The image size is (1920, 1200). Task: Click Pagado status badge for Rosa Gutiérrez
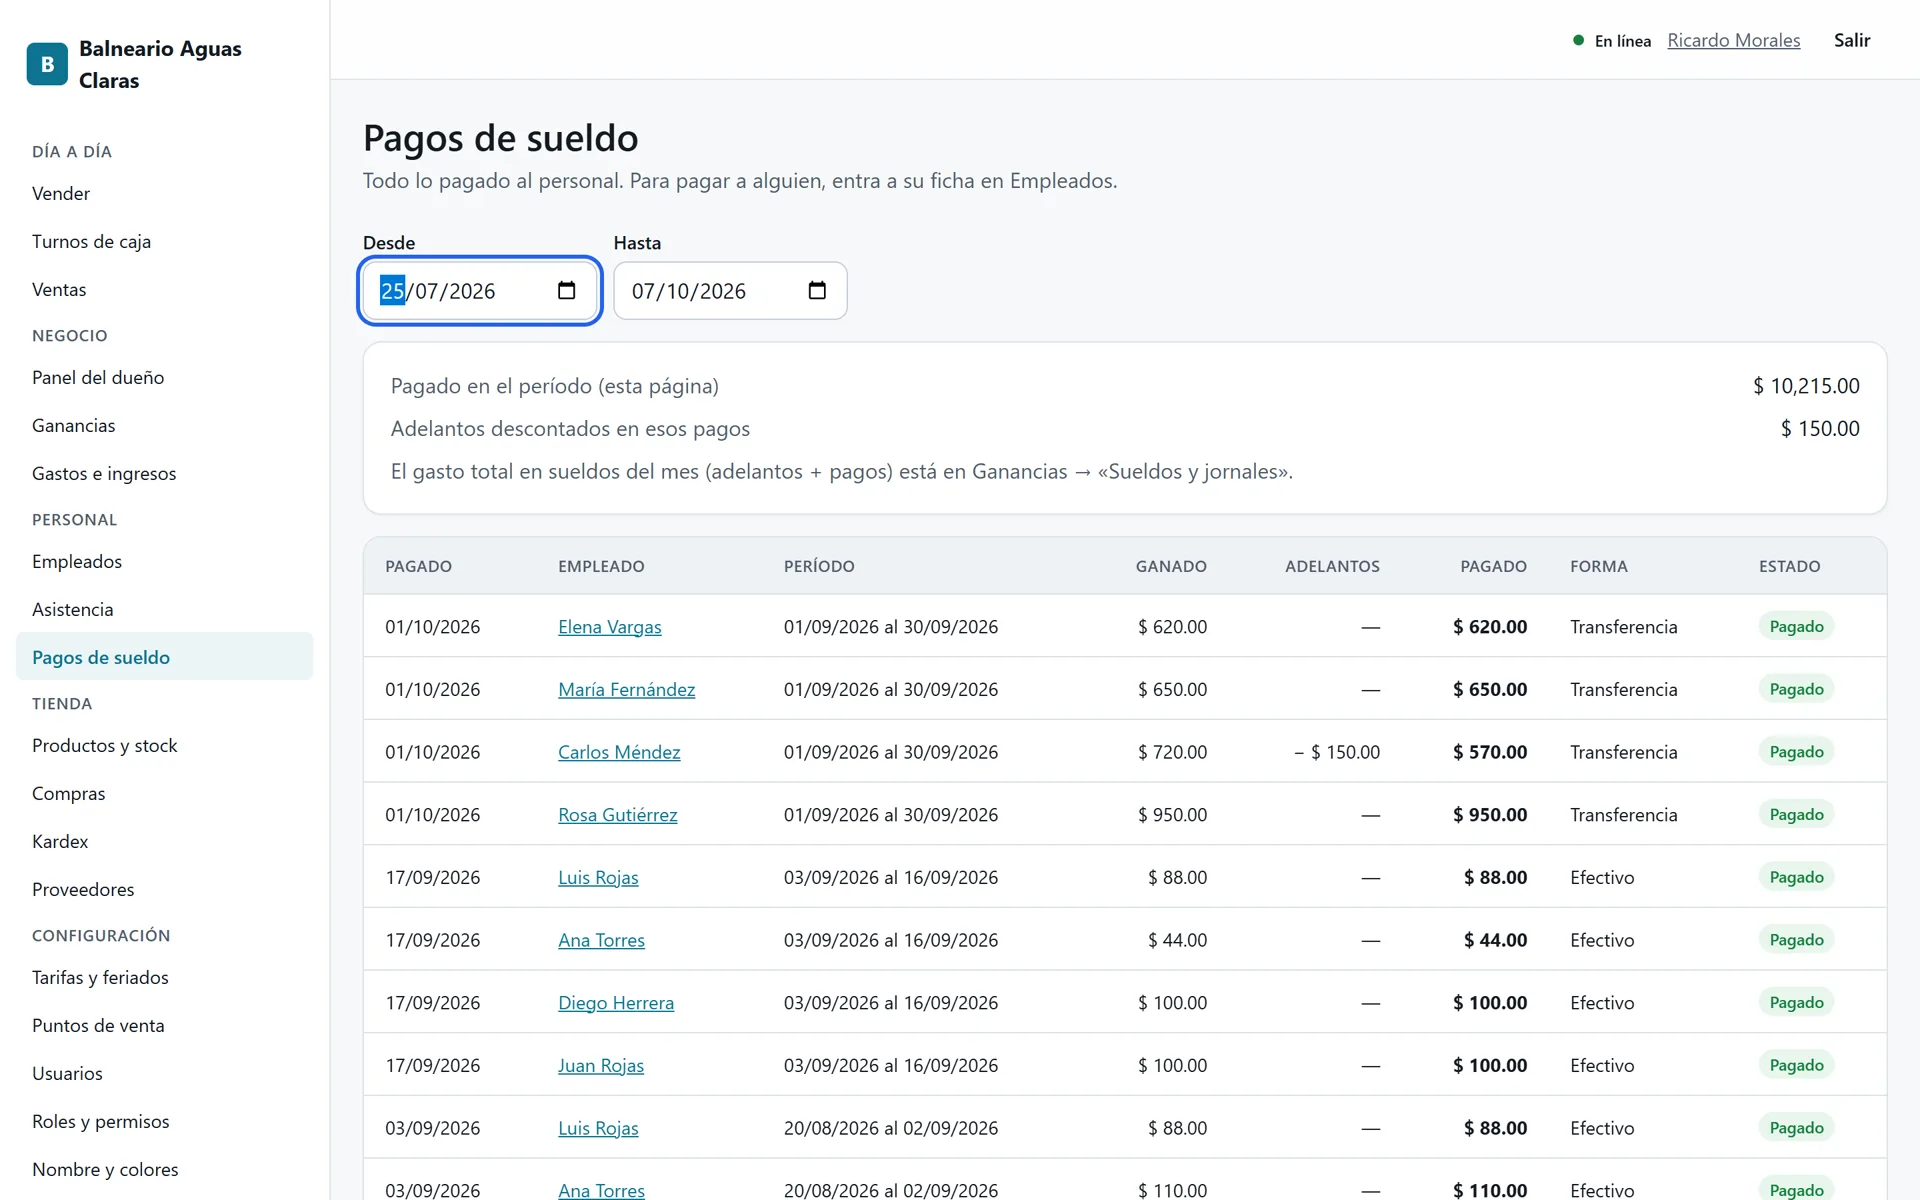click(x=1796, y=814)
